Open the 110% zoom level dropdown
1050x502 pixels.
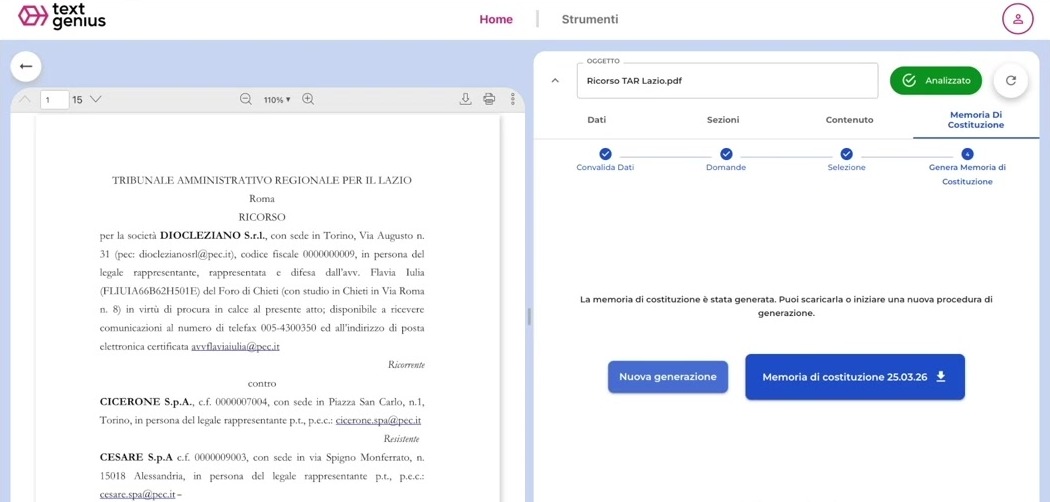coord(277,100)
